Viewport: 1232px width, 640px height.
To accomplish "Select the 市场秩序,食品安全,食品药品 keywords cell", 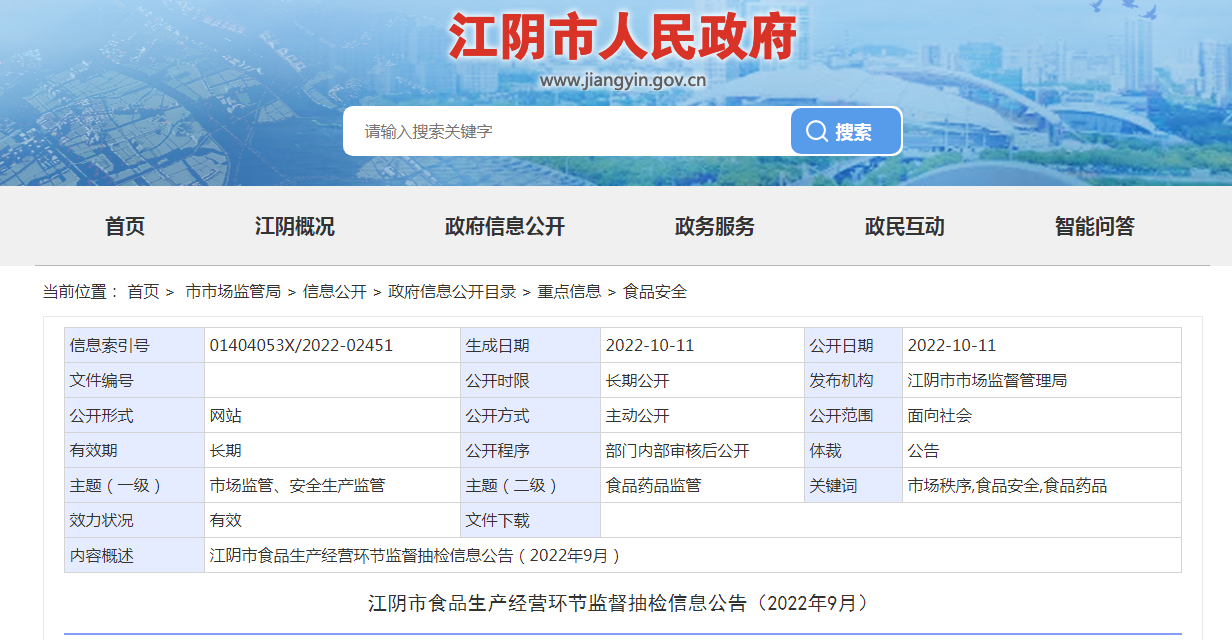I will click(1042, 486).
